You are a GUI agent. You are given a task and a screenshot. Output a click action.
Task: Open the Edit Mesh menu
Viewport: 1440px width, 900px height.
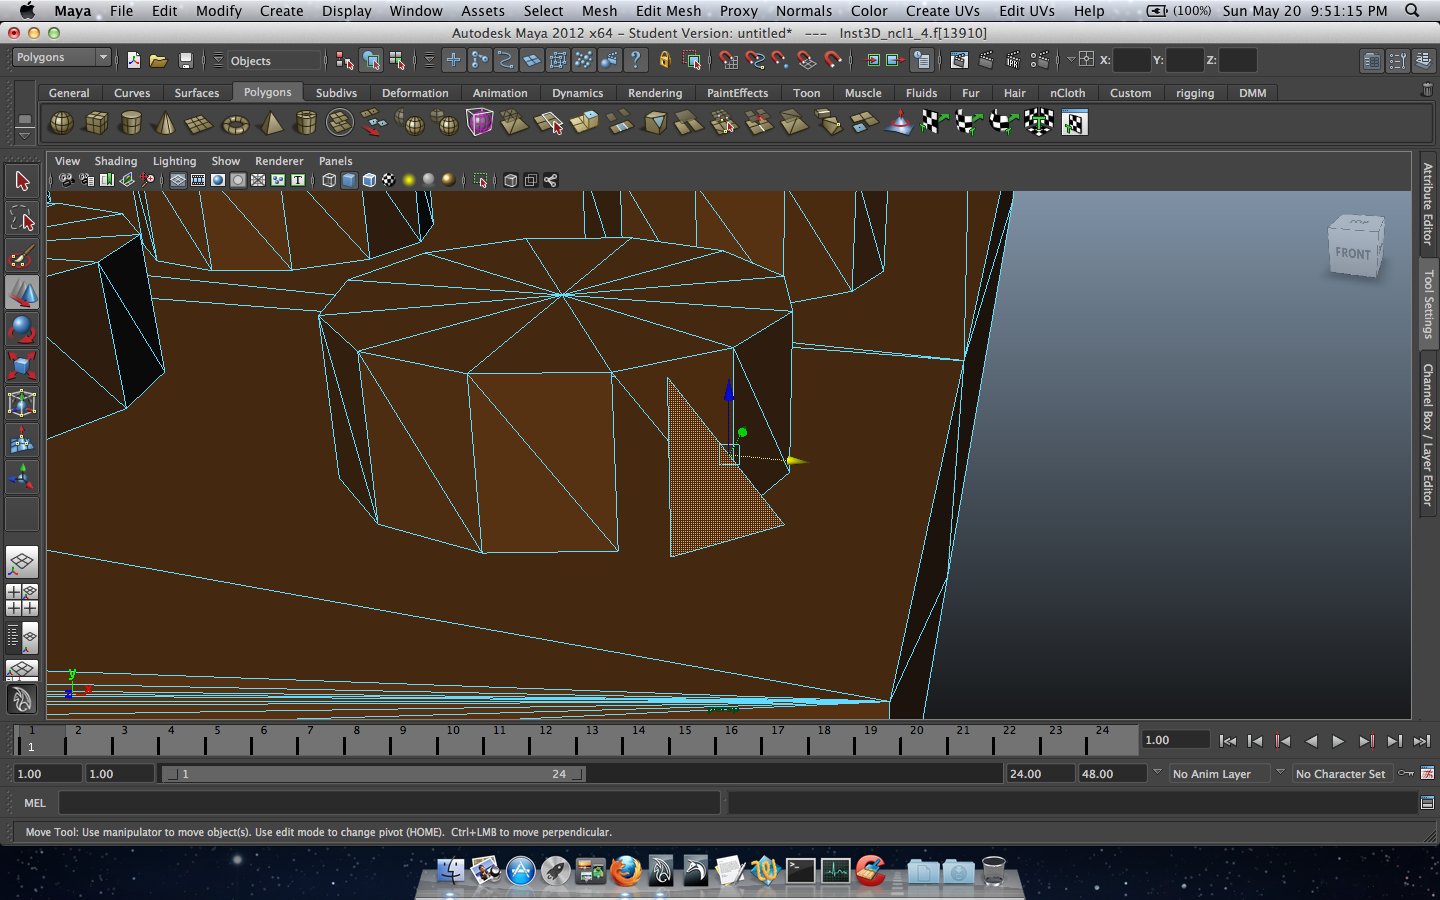coord(668,11)
